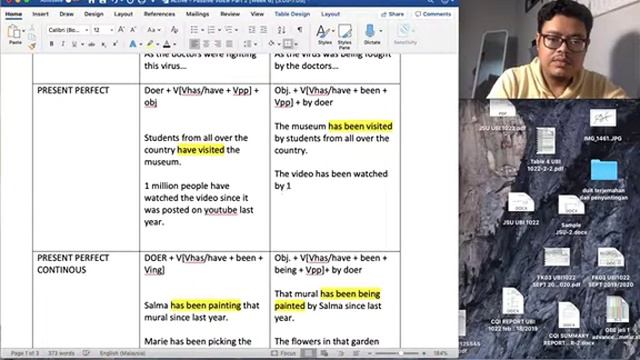The image size is (640, 360).
Task: Open the Table Design tab
Action: [292, 14]
